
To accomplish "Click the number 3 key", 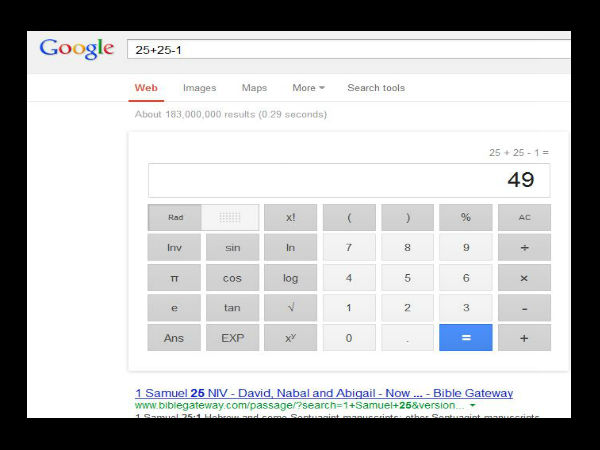I will pyautogui.click(x=466, y=308).
